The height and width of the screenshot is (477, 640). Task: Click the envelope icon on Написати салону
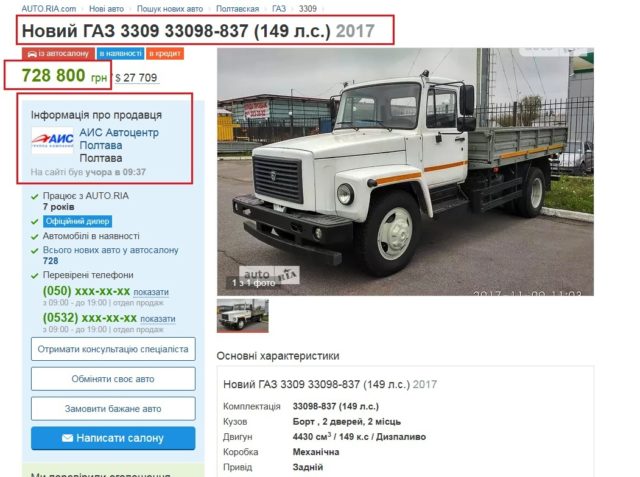pos(67,438)
